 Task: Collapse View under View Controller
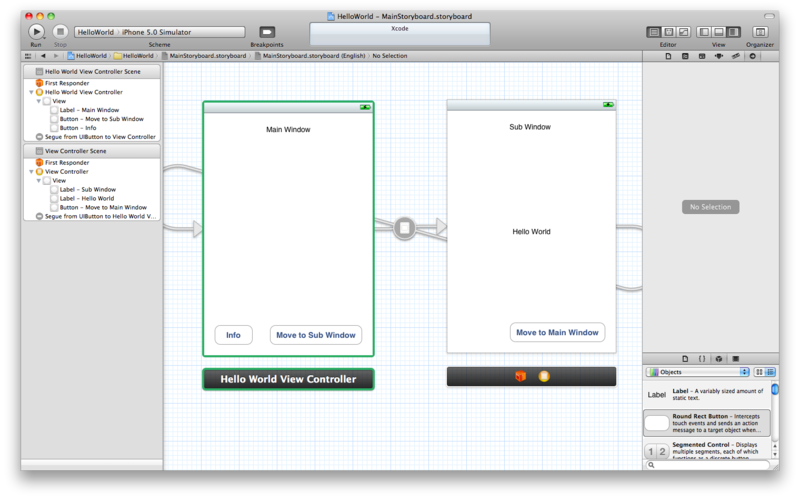click(39, 181)
